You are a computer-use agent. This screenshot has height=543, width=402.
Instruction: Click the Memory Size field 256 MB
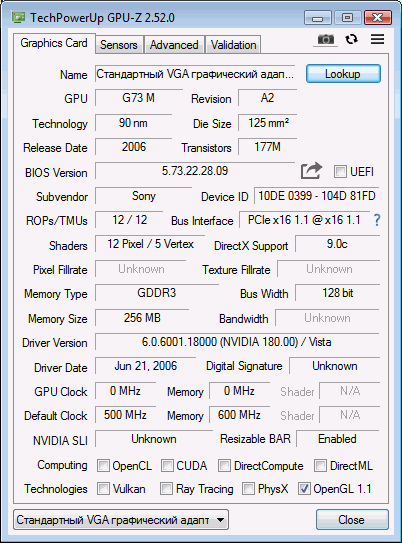click(142, 318)
